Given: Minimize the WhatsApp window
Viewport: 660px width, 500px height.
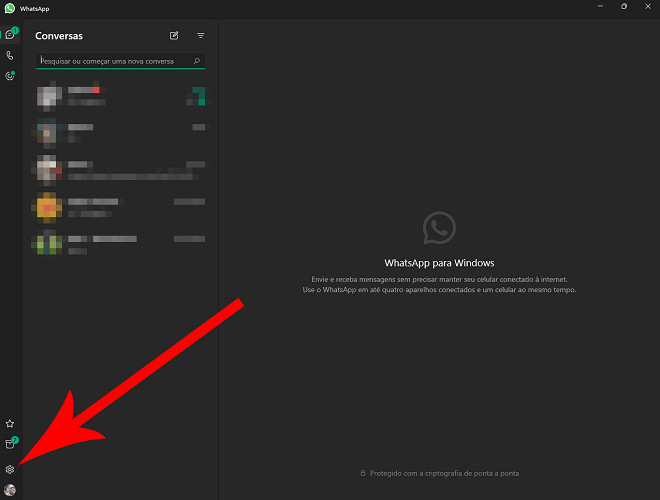Looking at the screenshot, I should point(601,6).
